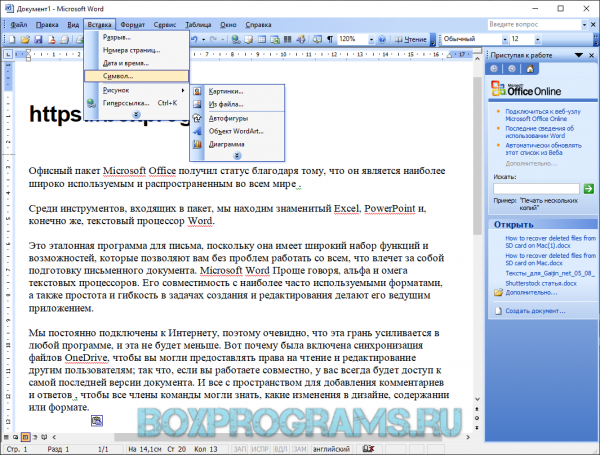Click the Картинки clip art icon
Screen dimensions: 600x455
tap(197, 91)
